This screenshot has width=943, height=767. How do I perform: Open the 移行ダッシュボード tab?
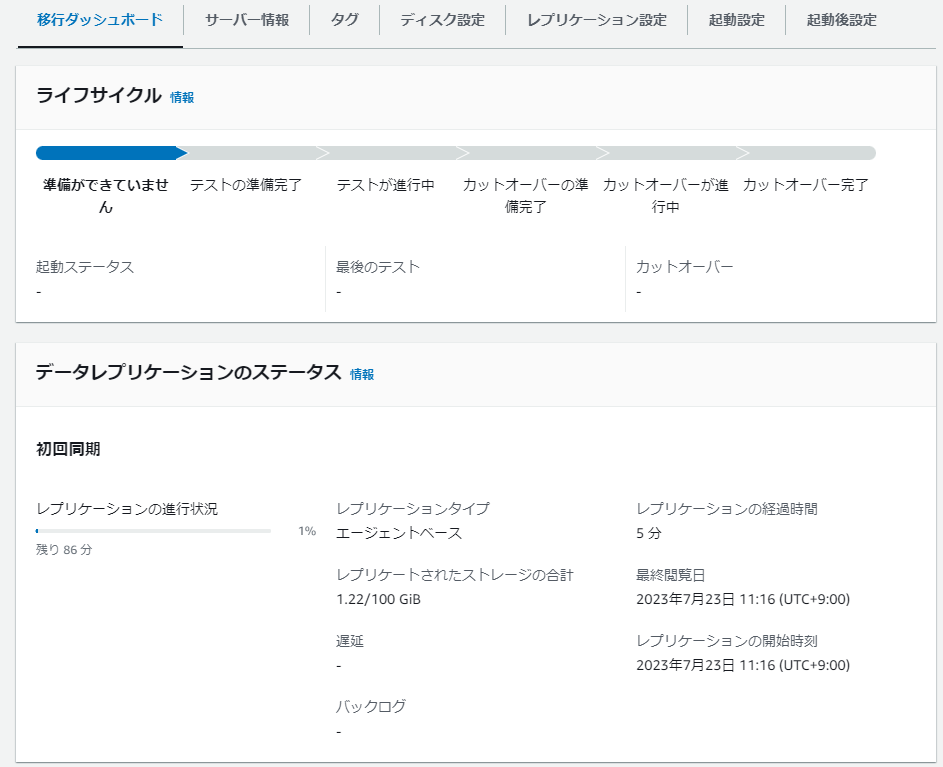100,20
